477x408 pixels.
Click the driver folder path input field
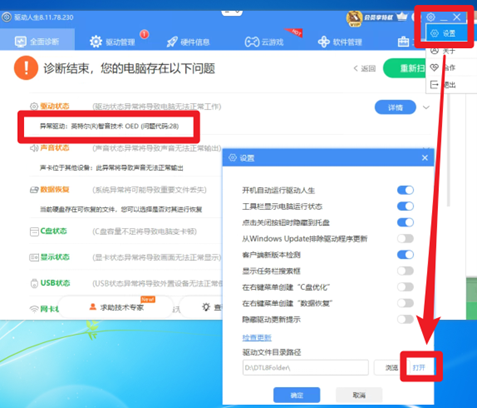(306, 368)
